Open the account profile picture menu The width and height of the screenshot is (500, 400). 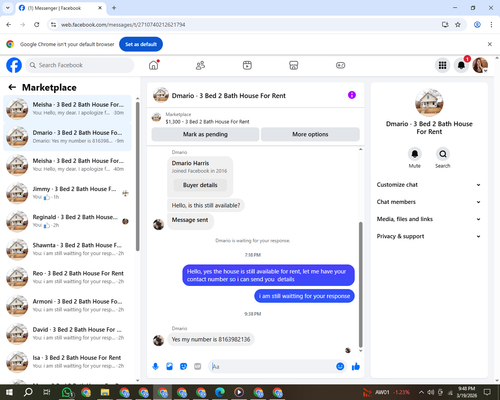(480, 65)
